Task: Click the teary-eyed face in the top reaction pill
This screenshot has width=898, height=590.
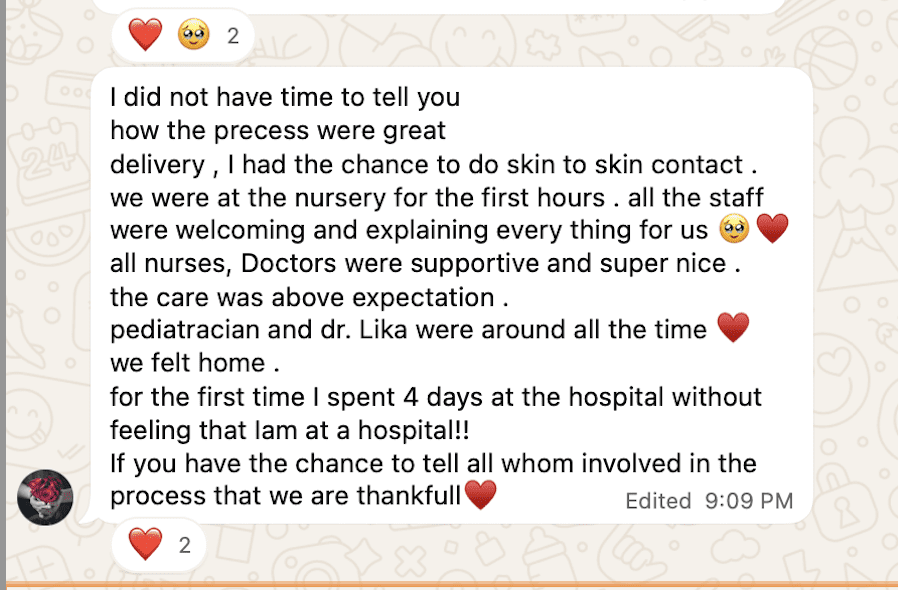Action: coord(191,36)
